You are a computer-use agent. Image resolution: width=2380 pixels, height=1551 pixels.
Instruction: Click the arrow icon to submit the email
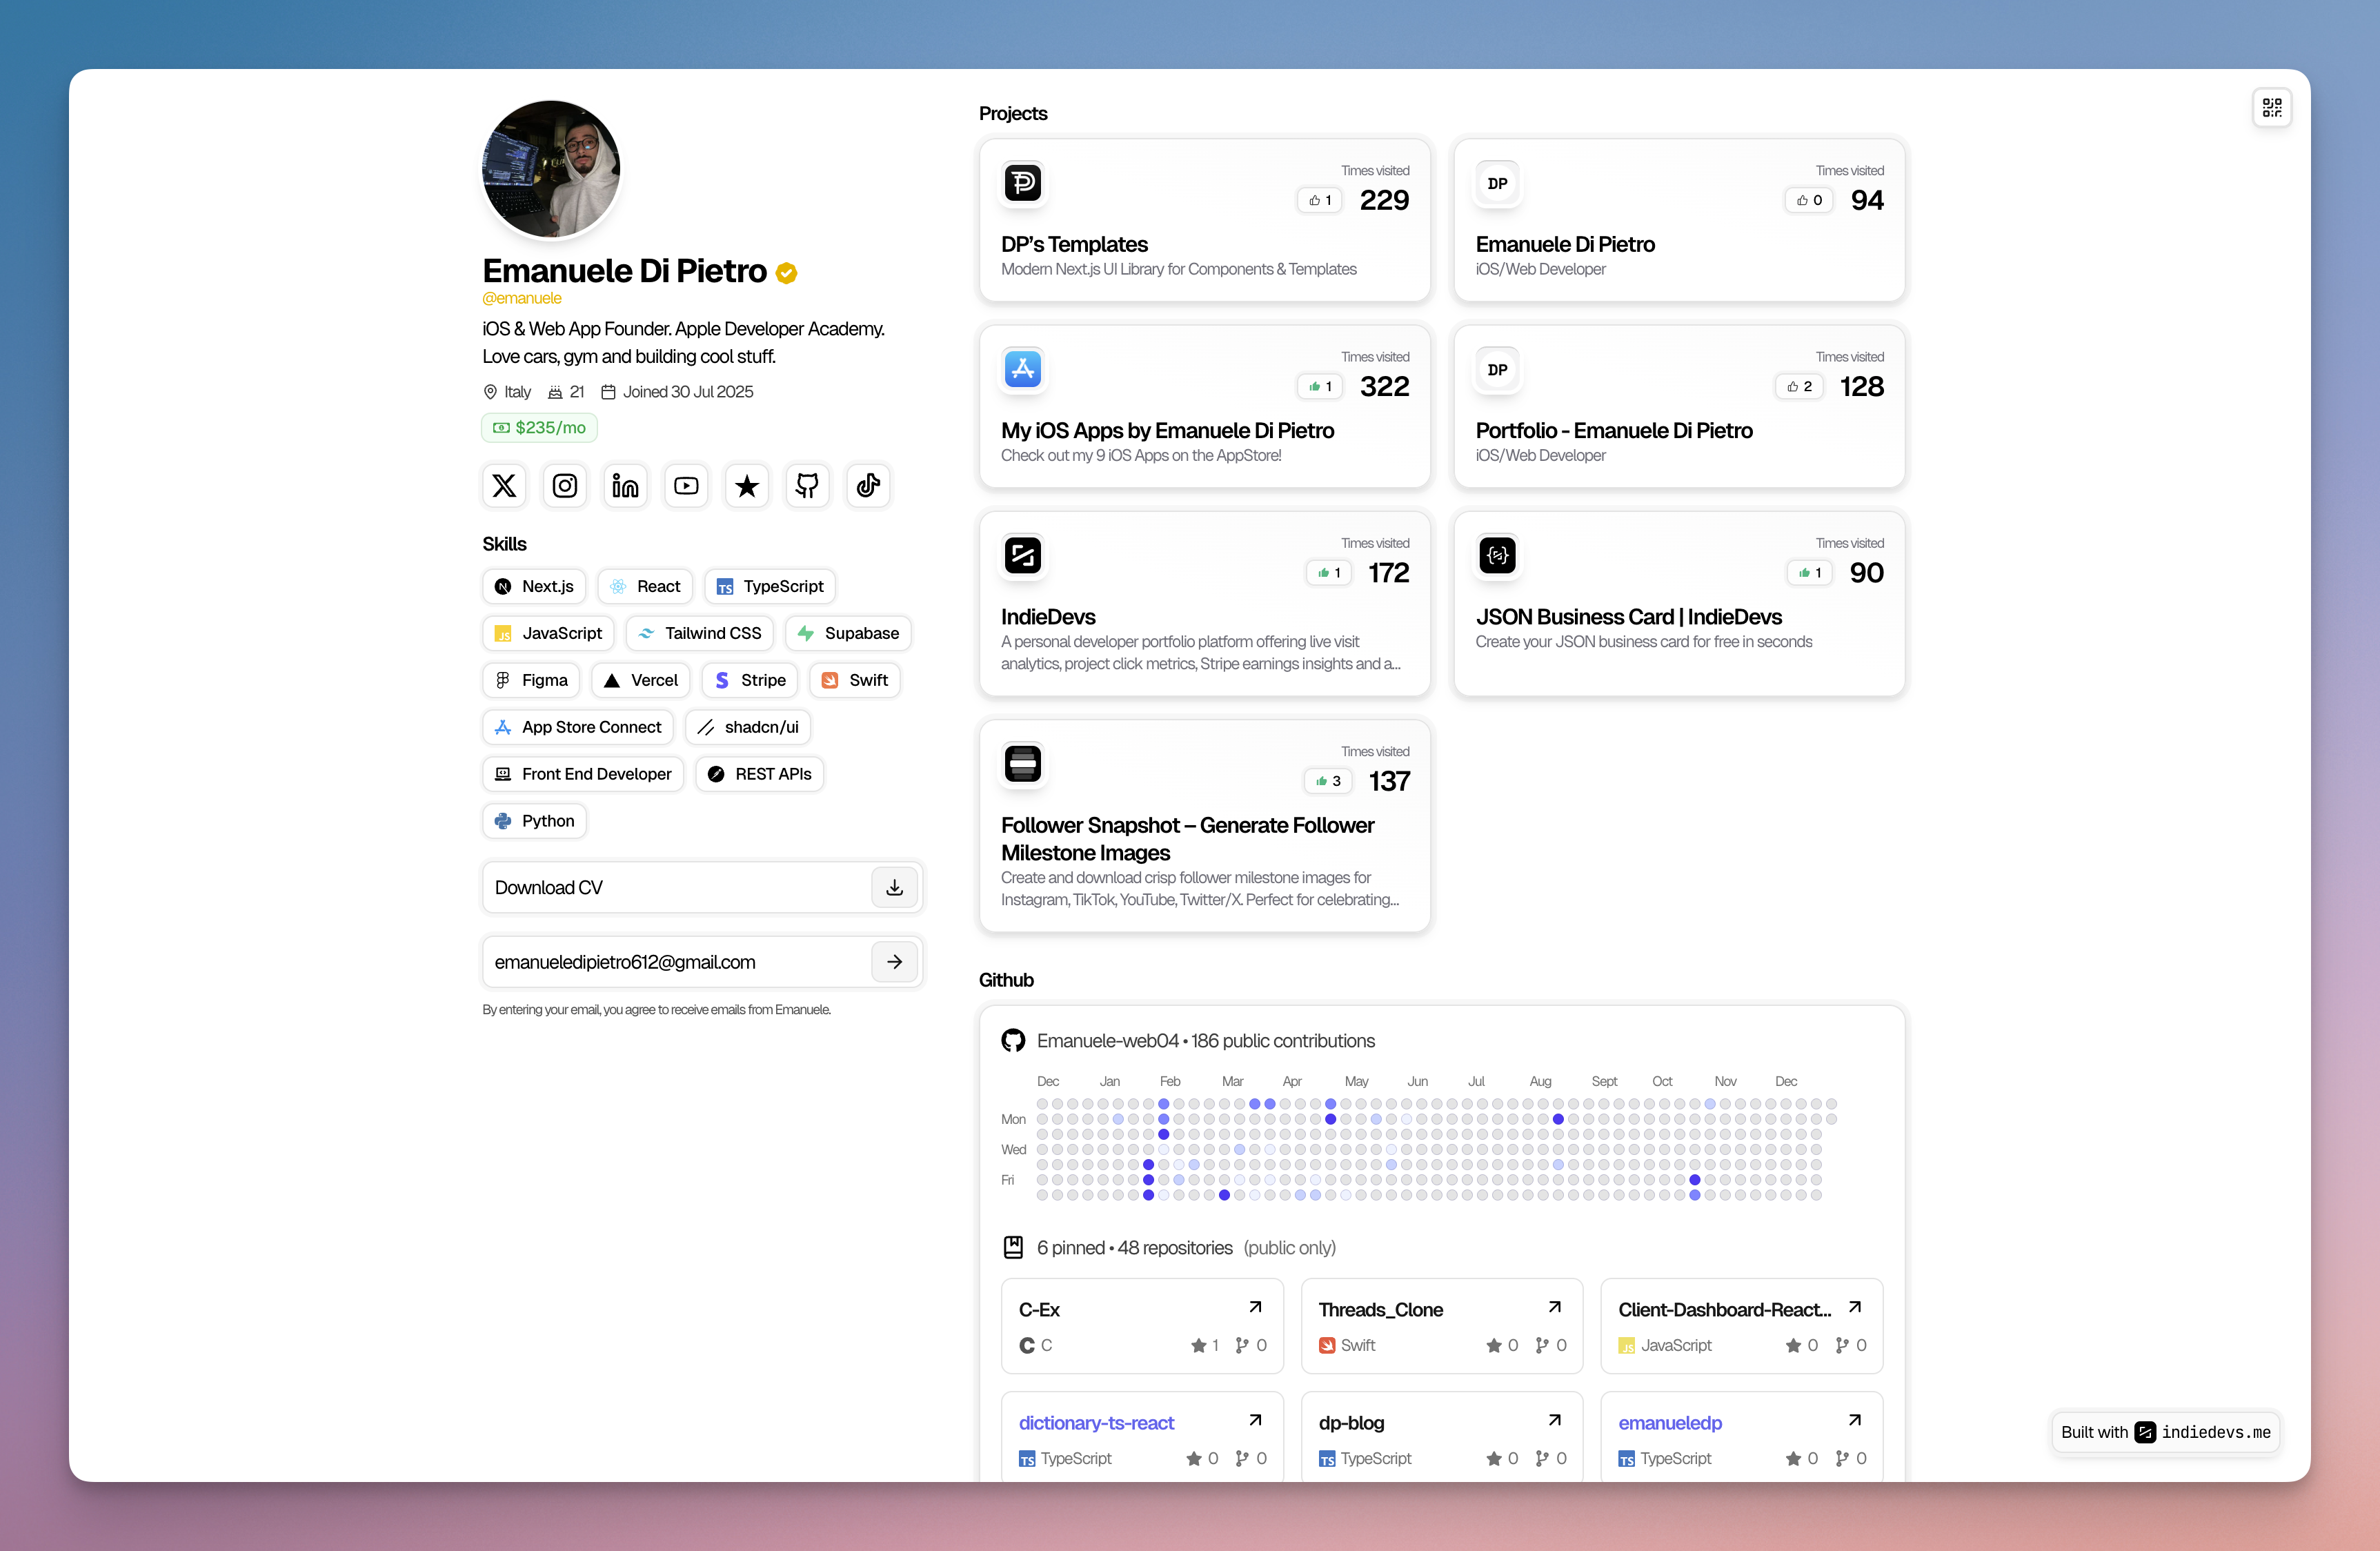pyautogui.click(x=894, y=961)
